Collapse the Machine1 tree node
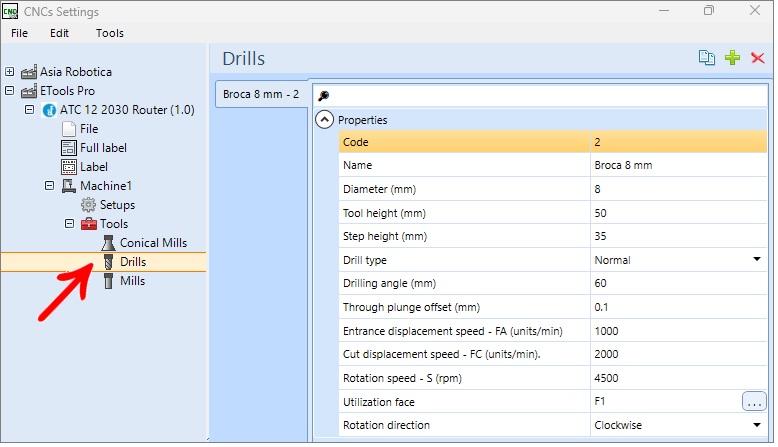This screenshot has width=778, height=447. click(x=49, y=186)
